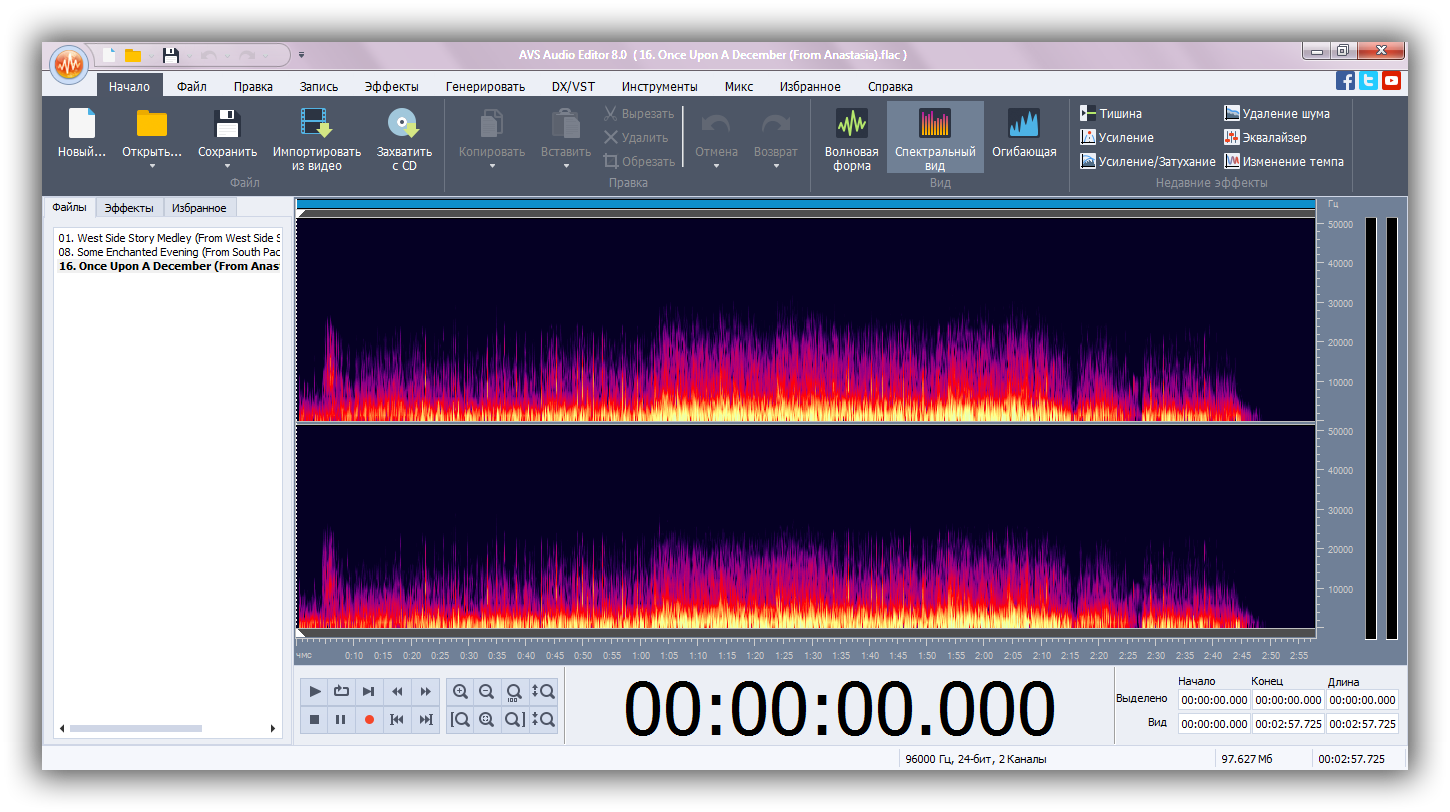The width and height of the screenshot is (1450, 812).
Task: Stop playback with the Stop button
Action: click(315, 719)
